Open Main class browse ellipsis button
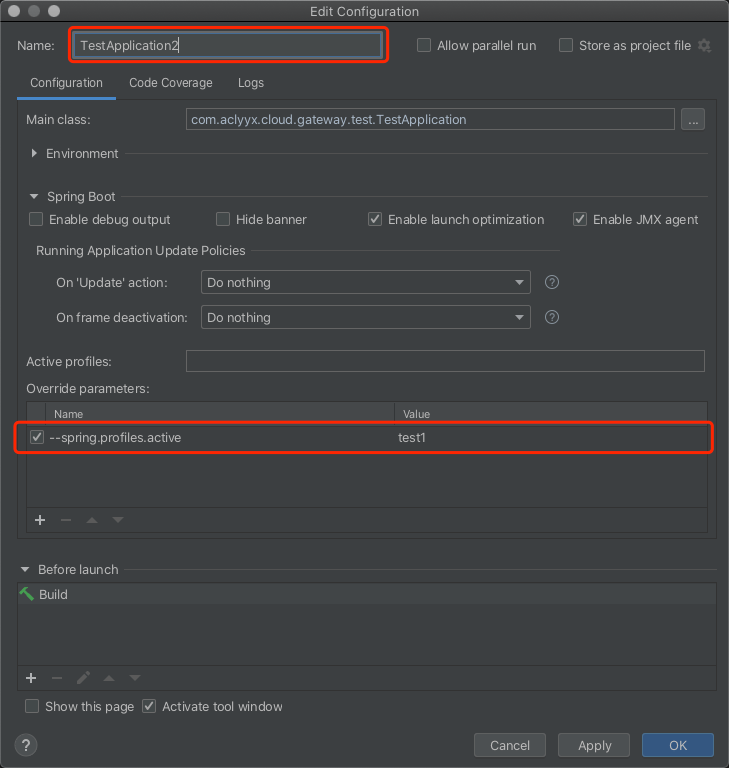This screenshot has width=729, height=768. 693,119
